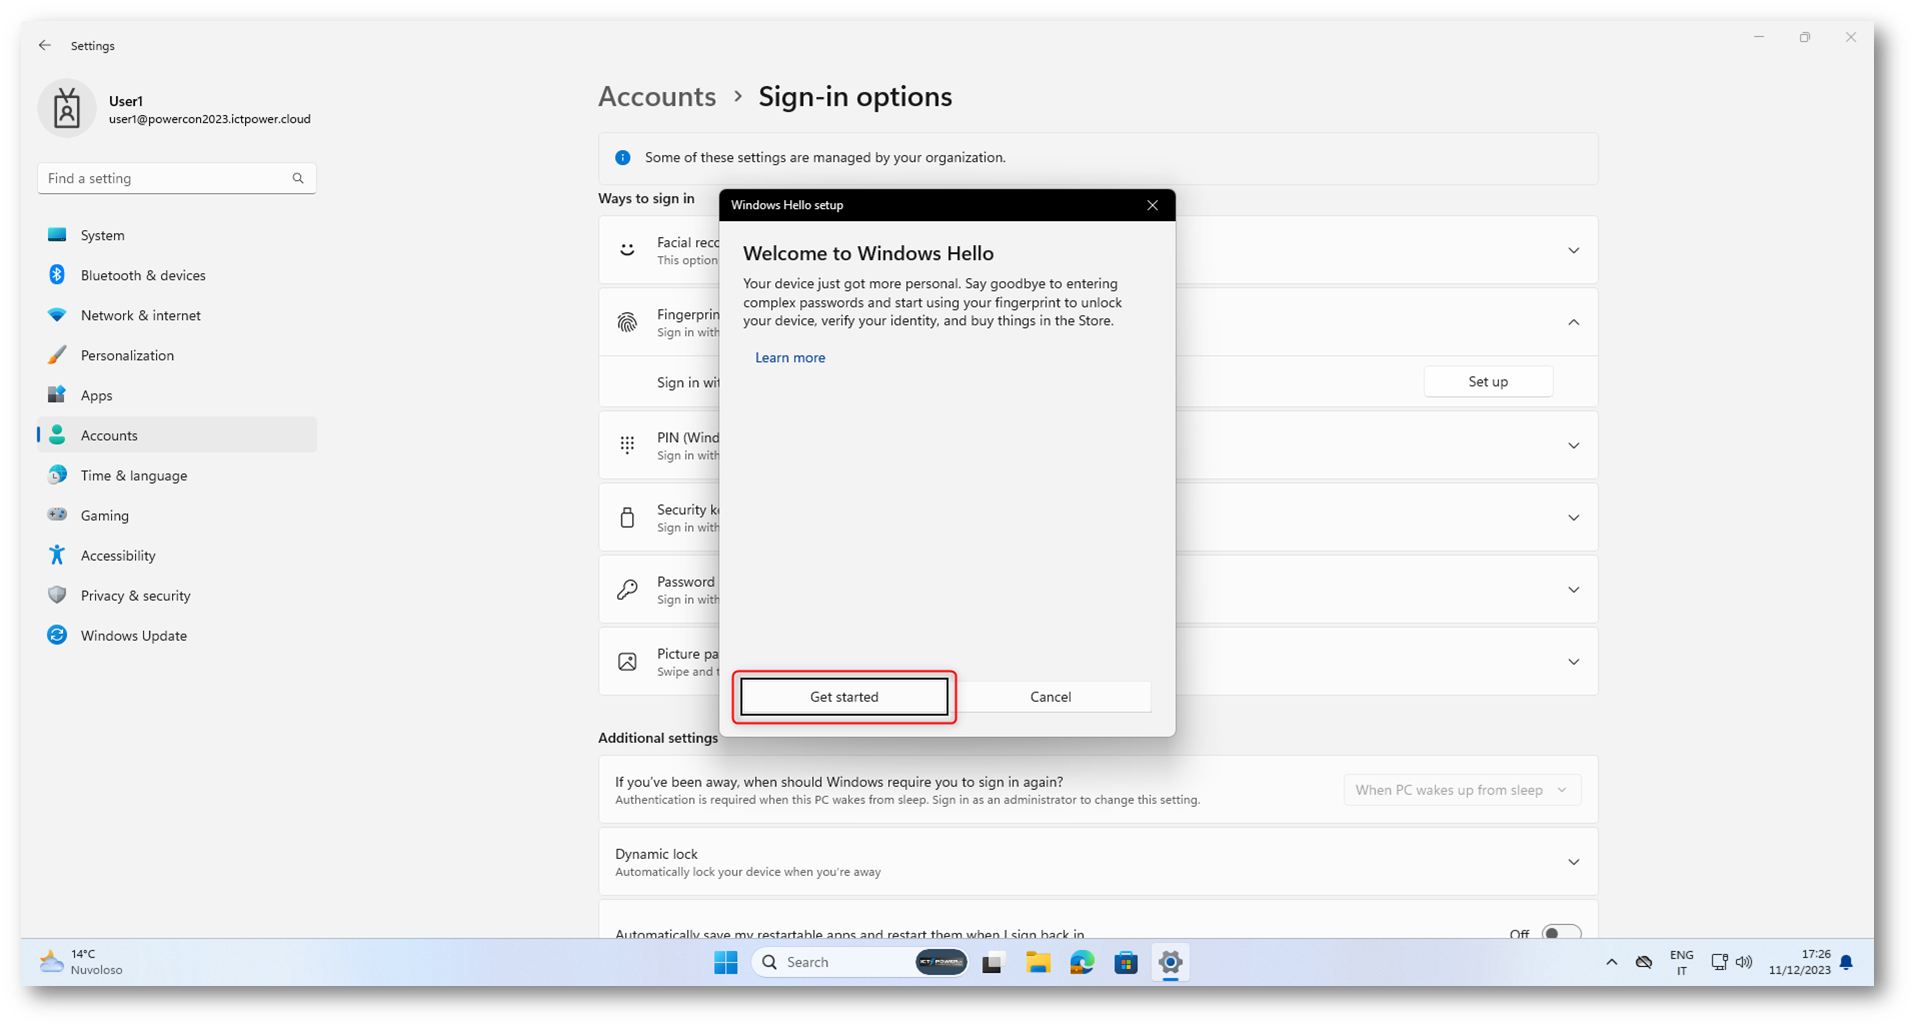The height and width of the screenshot is (1028, 1916).
Task: Click the ENG IT language indicator
Action: (x=1682, y=962)
